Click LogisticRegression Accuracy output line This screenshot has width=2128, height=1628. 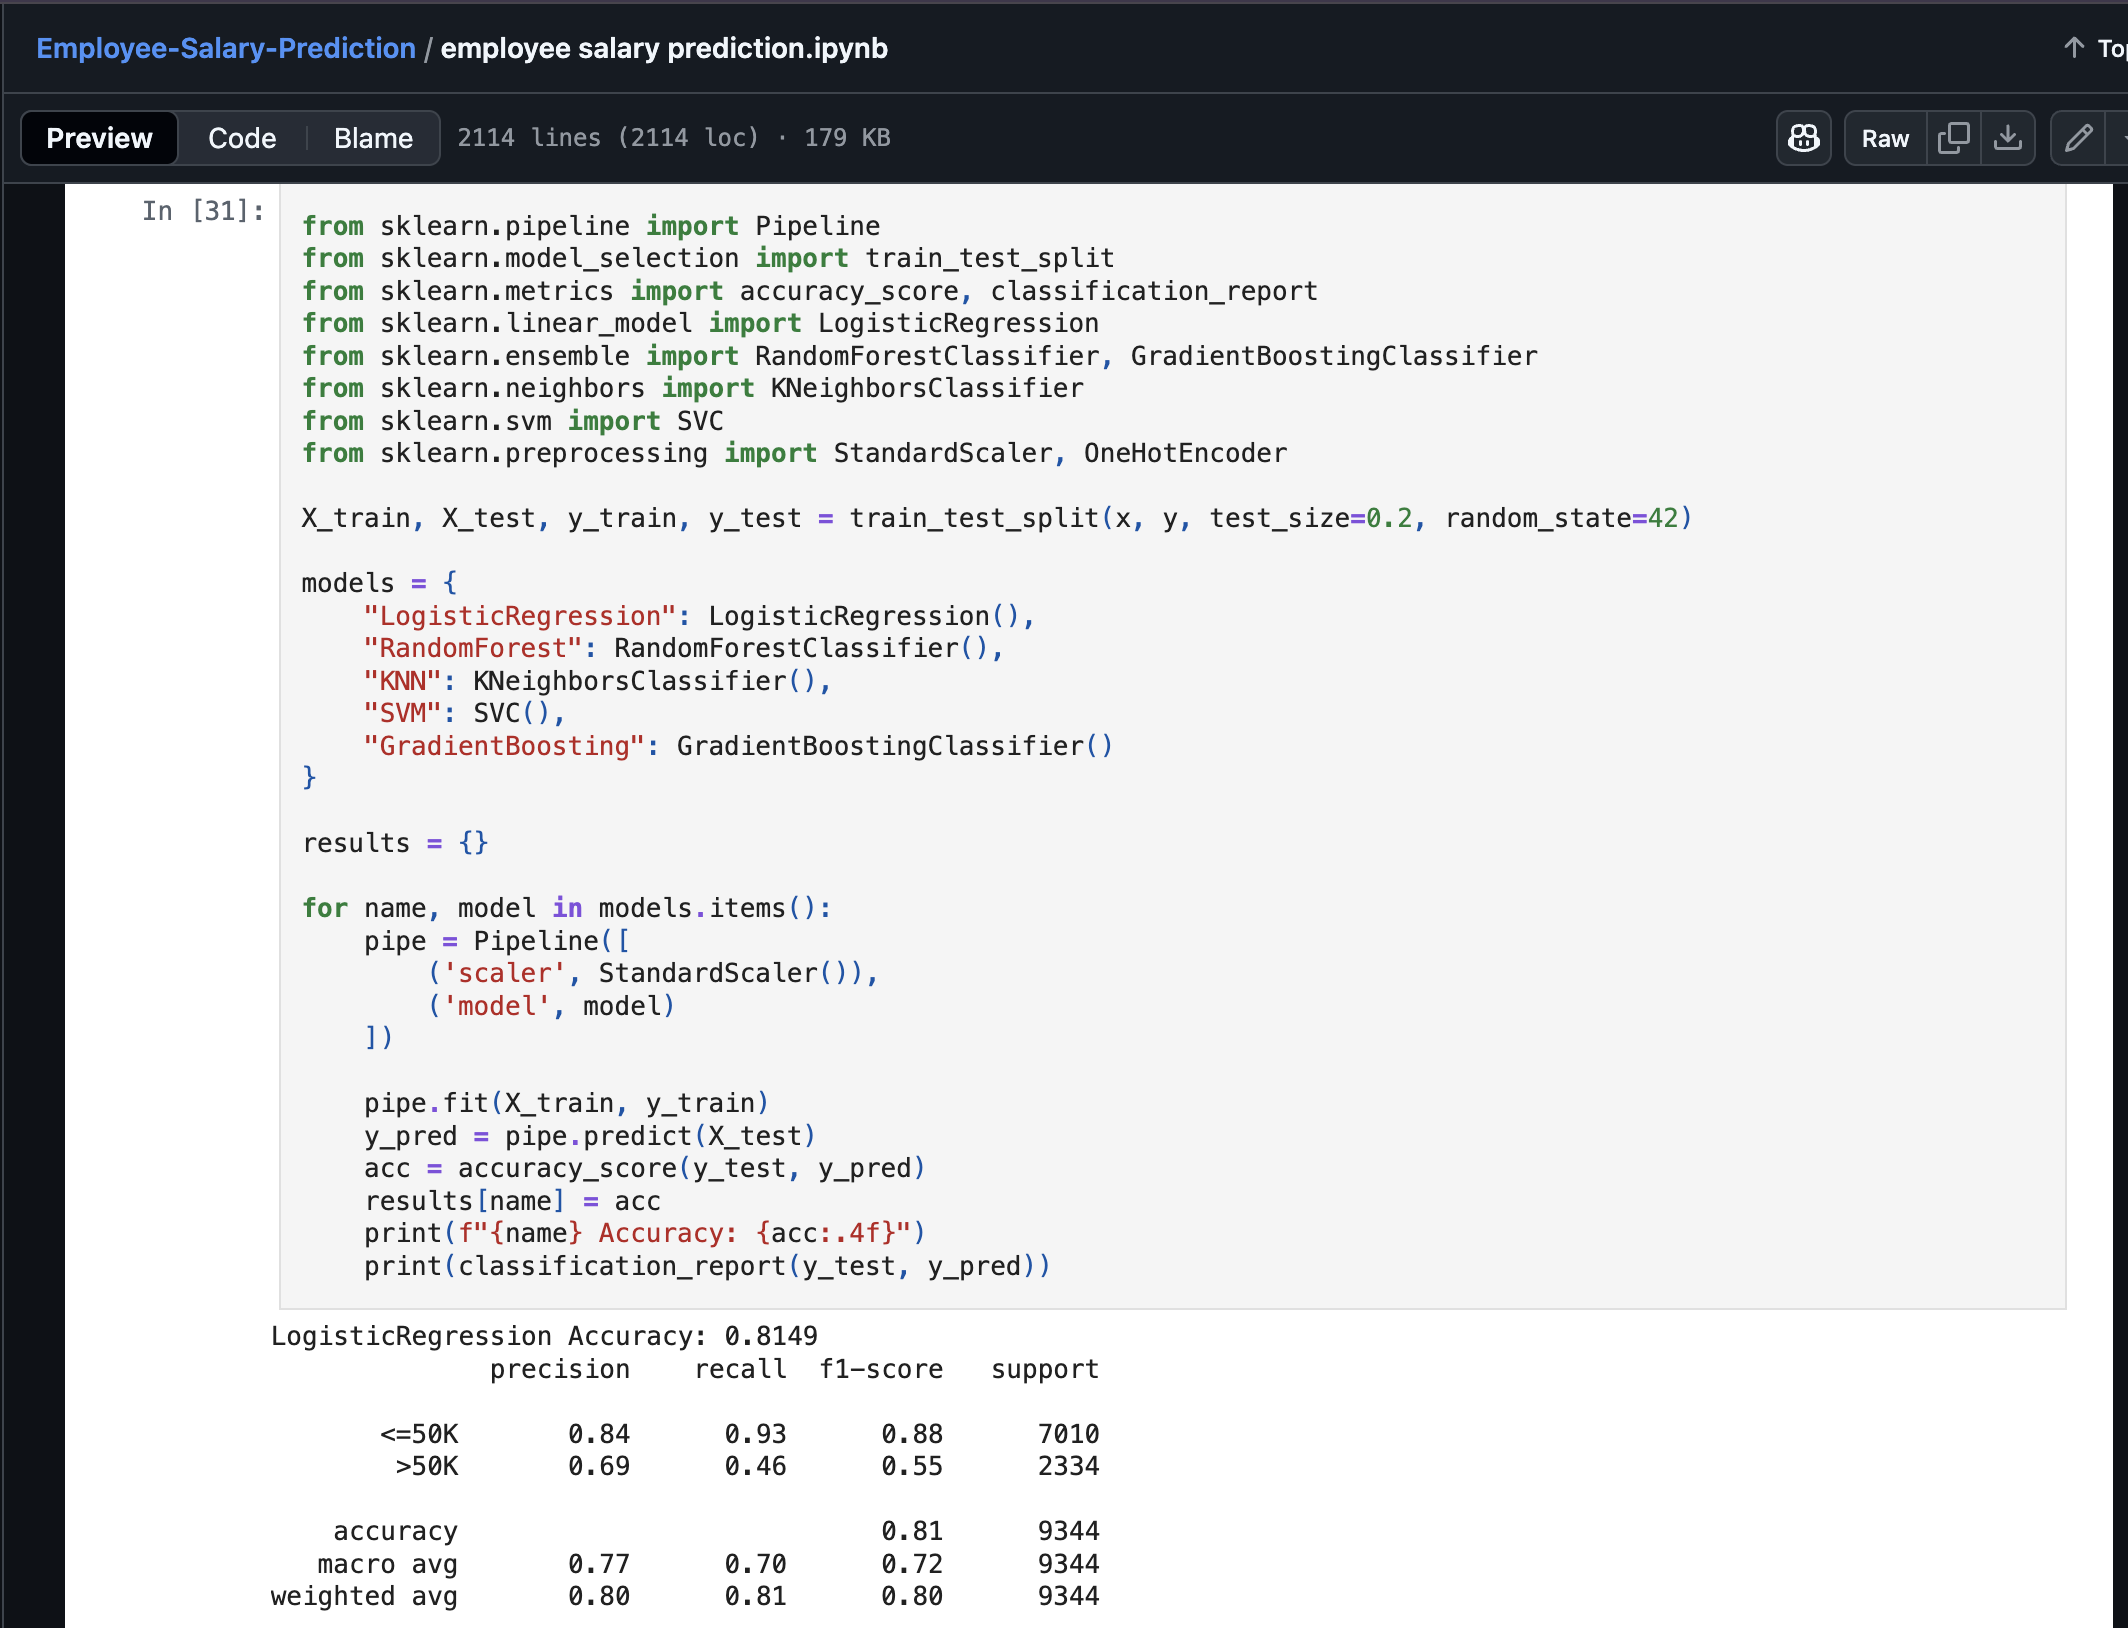point(544,1336)
